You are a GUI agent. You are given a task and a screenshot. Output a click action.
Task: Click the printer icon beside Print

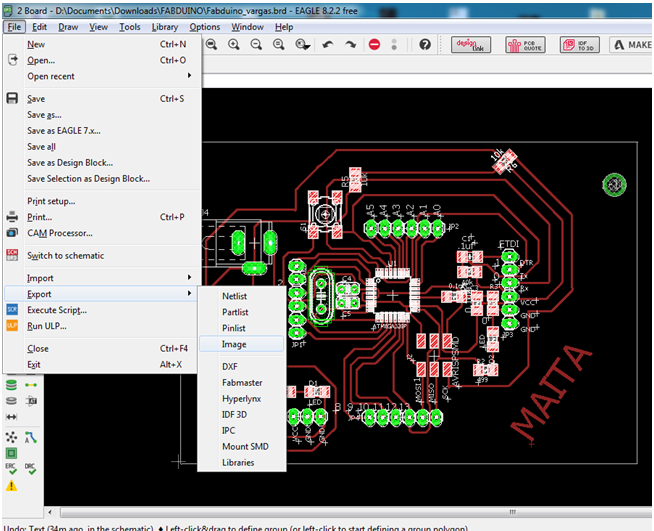12,217
